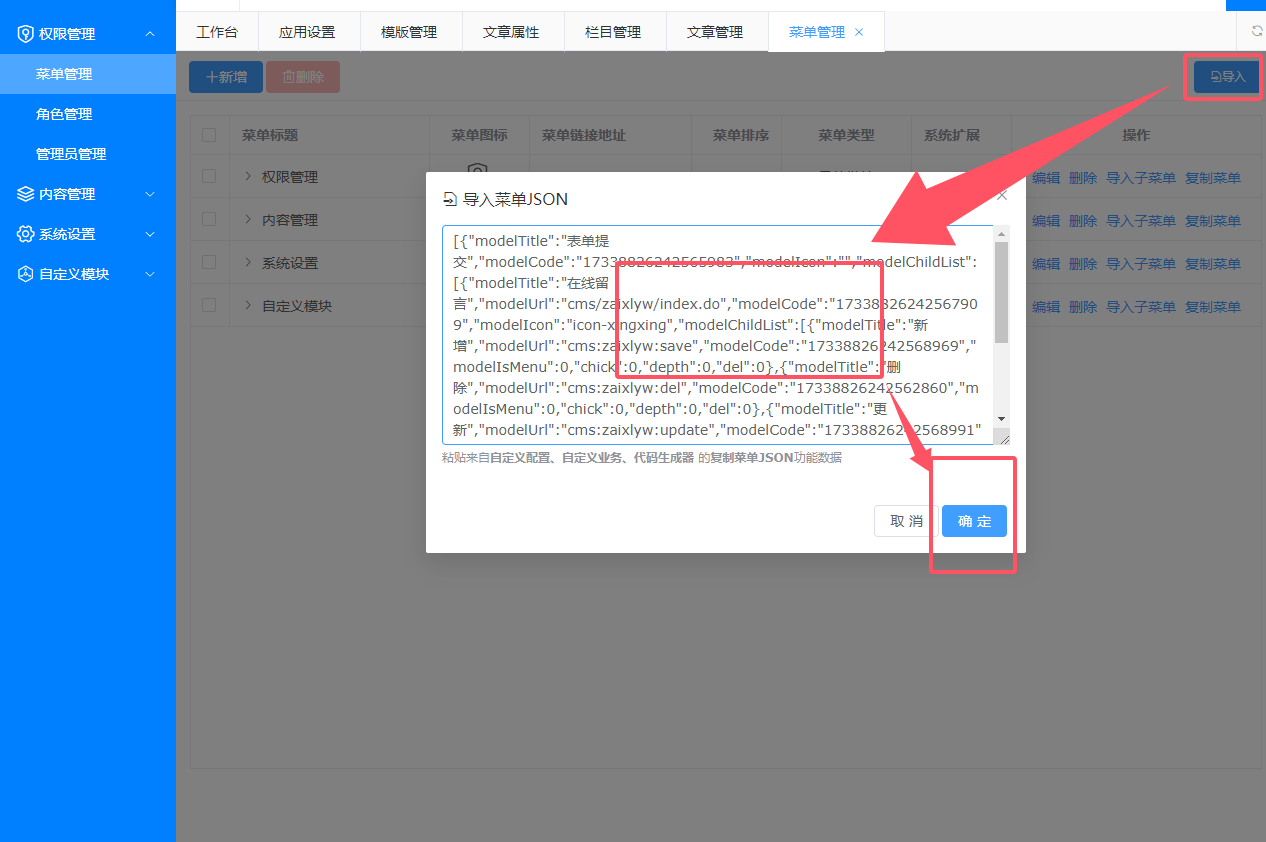Click the cube icon beside 自定义模块

[26, 274]
